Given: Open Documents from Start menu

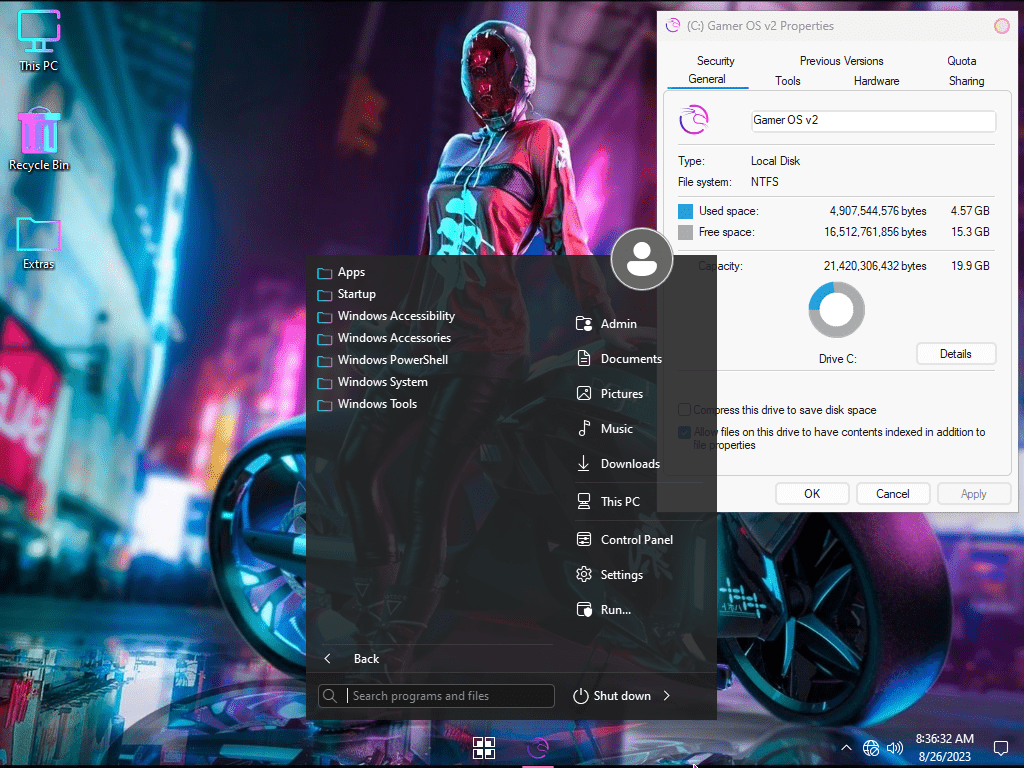Looking at the screenshot, I should [x=619, y=359].
